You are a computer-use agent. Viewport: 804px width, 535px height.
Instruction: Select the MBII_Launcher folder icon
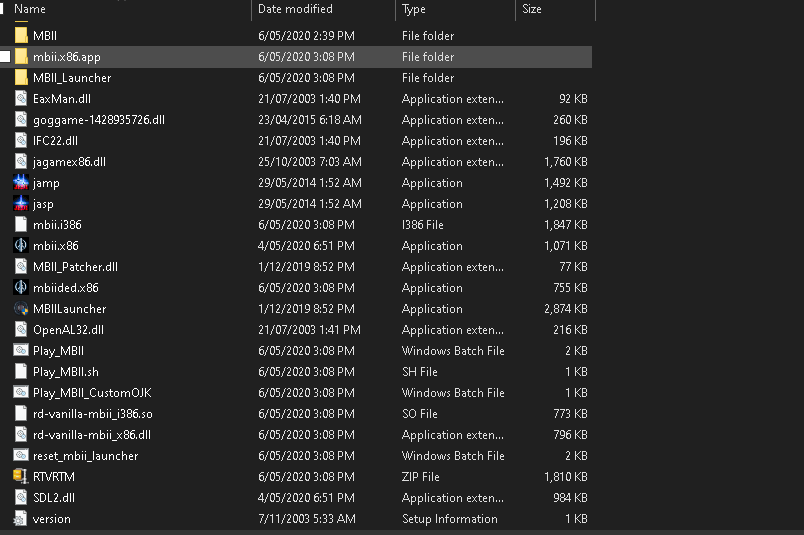coord(21,78)
